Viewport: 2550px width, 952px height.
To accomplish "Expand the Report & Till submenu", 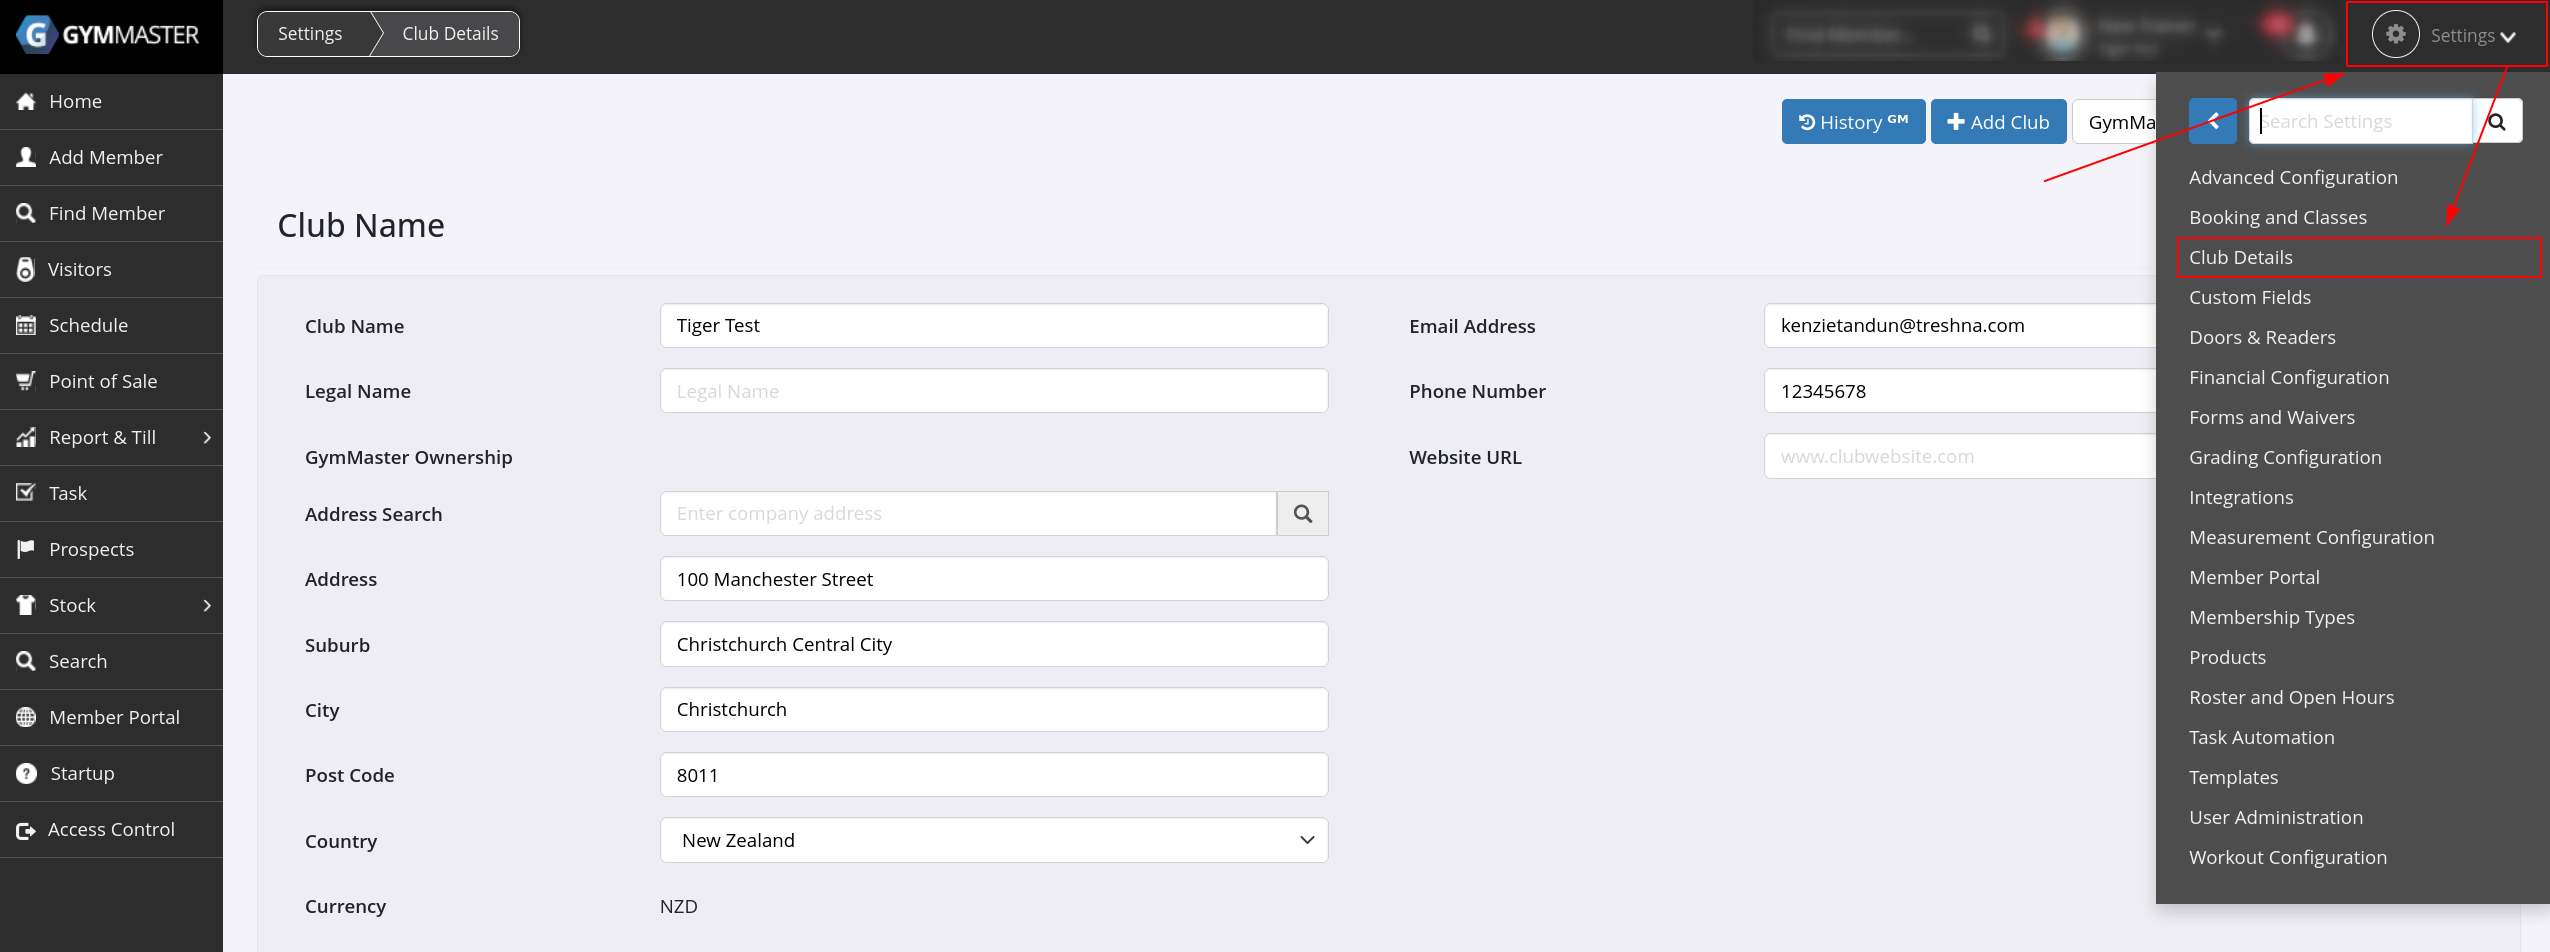I will (x=207, y=437).
